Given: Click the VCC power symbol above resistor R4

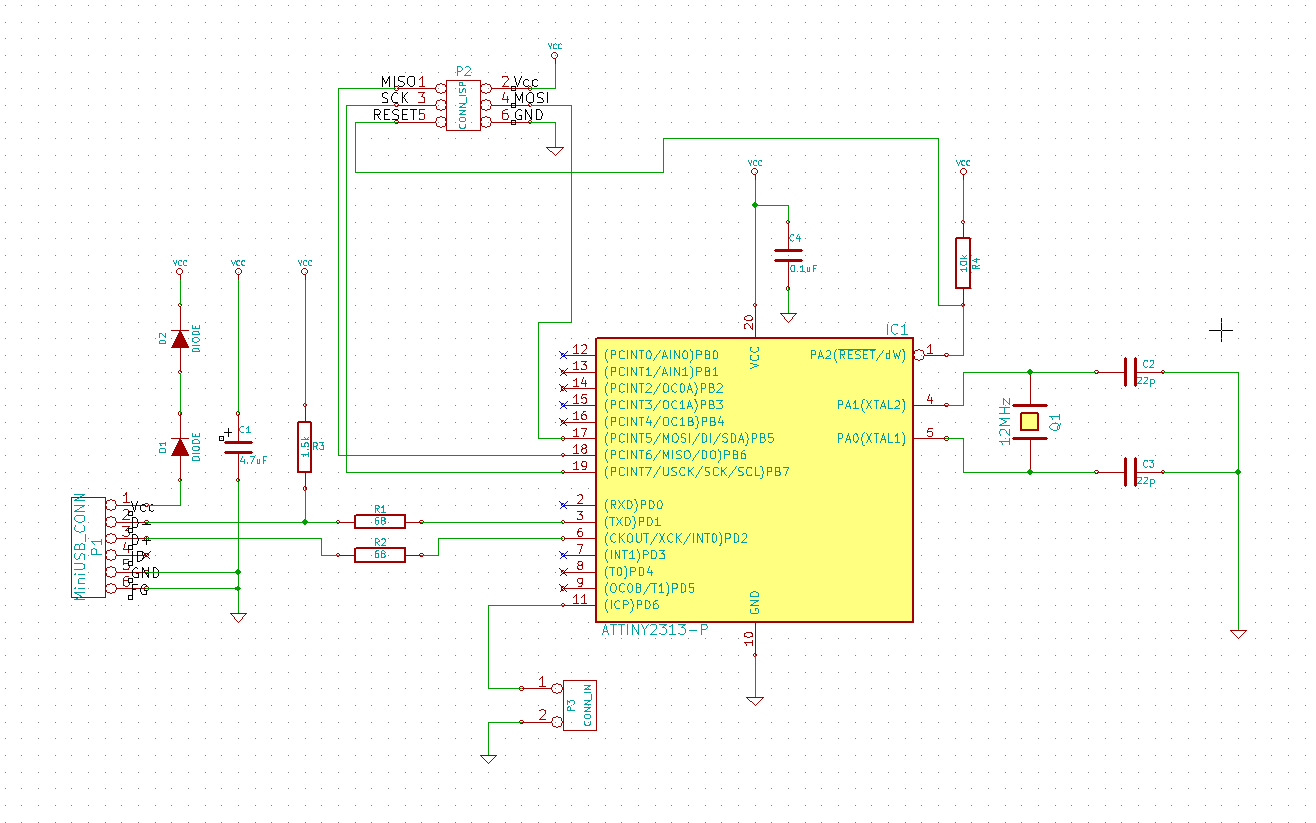Looking at the screenshot, I should coord(962,166).
